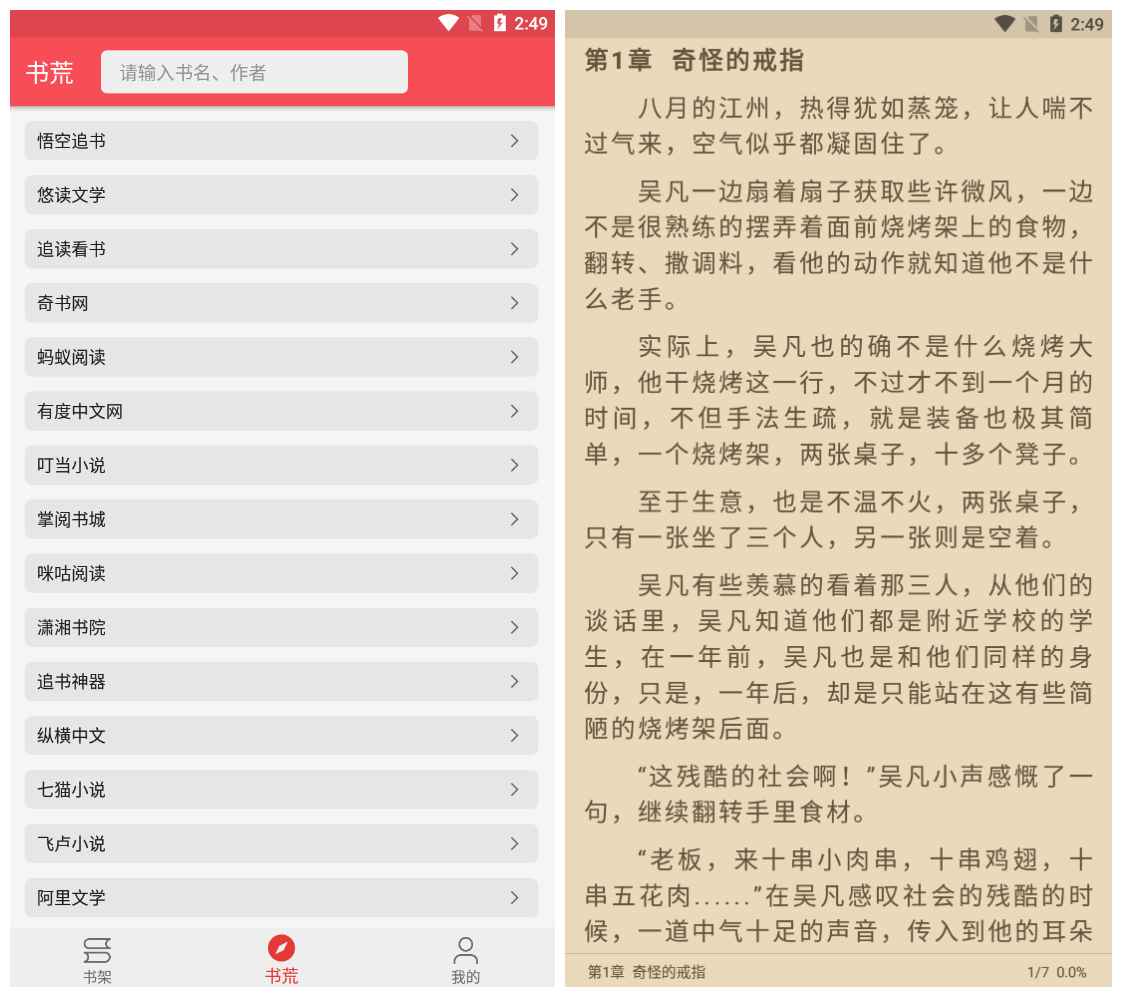This screenshot has height=997, width=1122.
Task: Click the search input for book name
Action: (253, 71)
